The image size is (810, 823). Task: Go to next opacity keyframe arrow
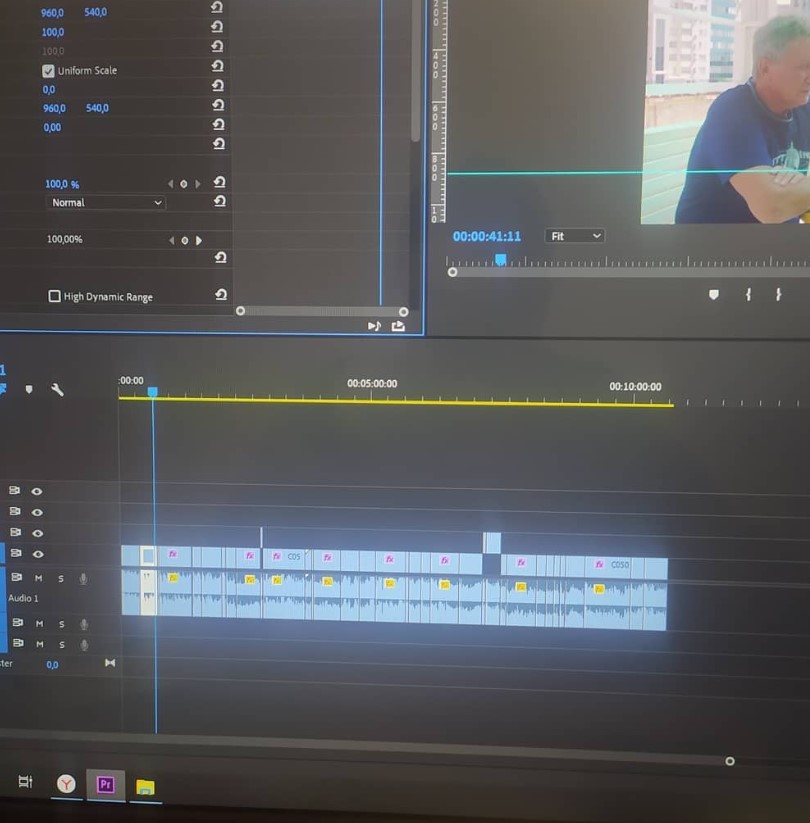click(x=197, y=184)
